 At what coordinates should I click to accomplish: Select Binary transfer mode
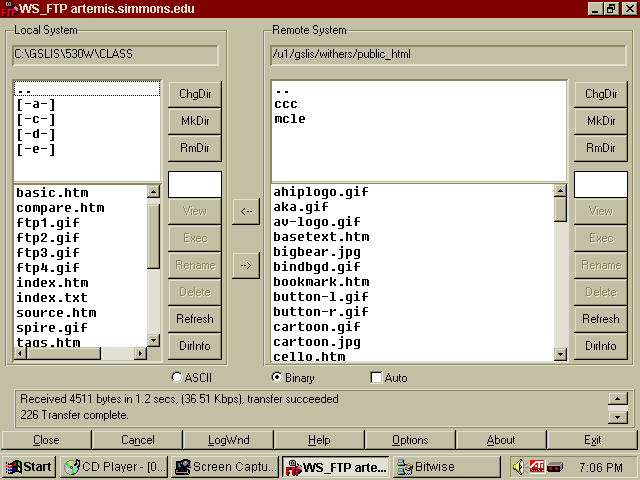click(277, 378)
